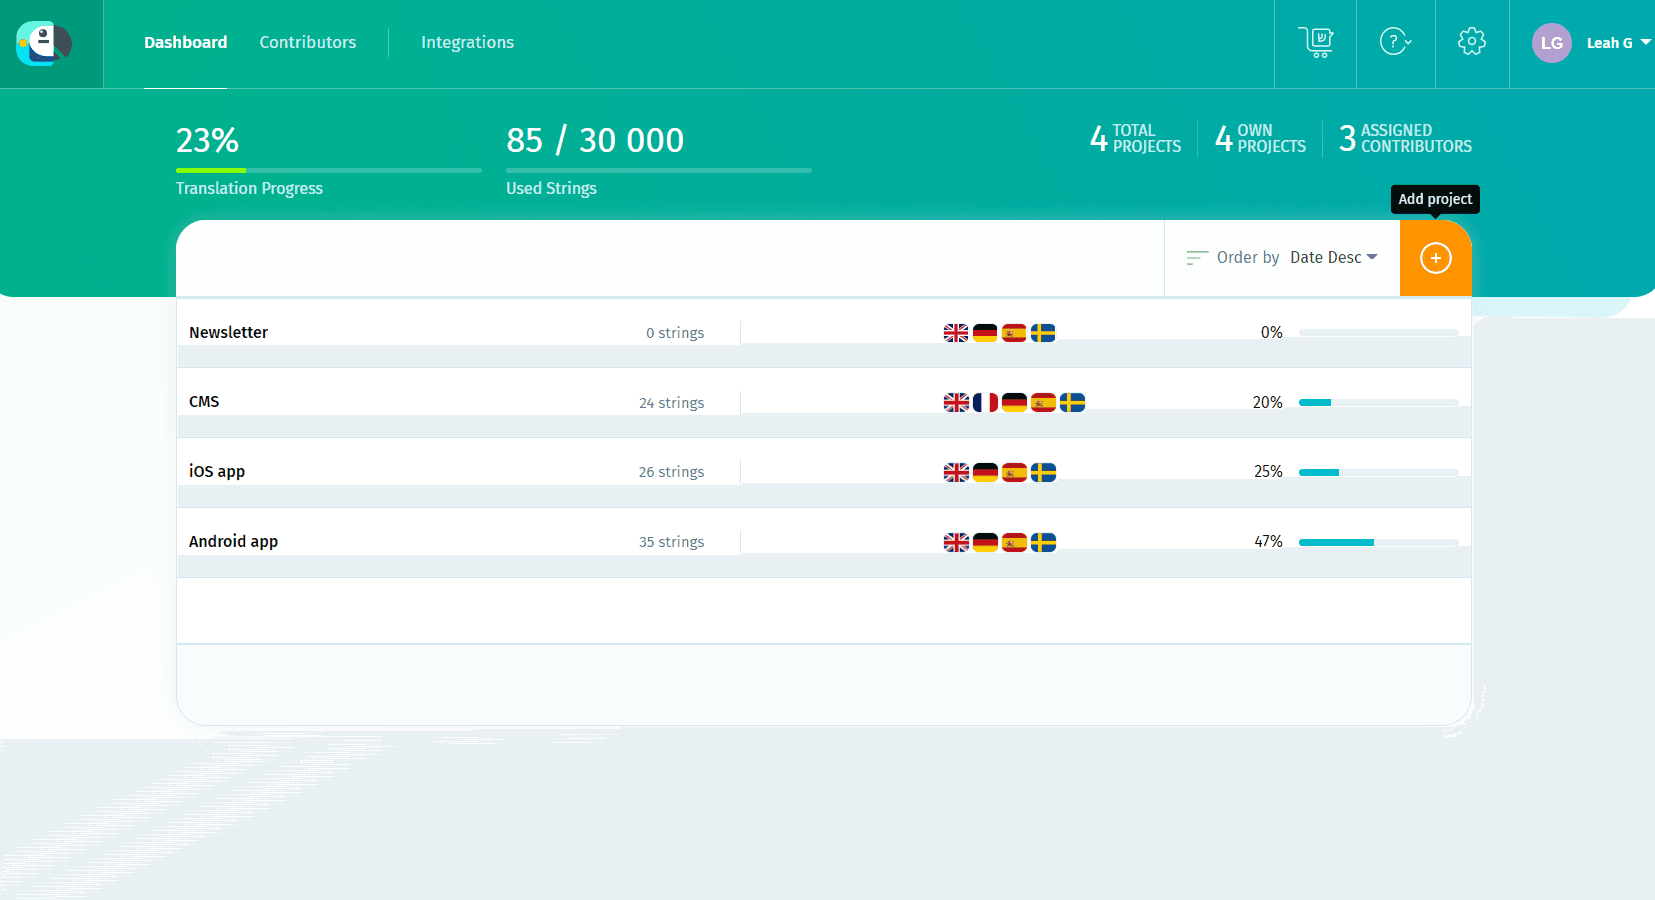Click the Spanish flag in CMS row
1655x900 pixels.
1043,402
